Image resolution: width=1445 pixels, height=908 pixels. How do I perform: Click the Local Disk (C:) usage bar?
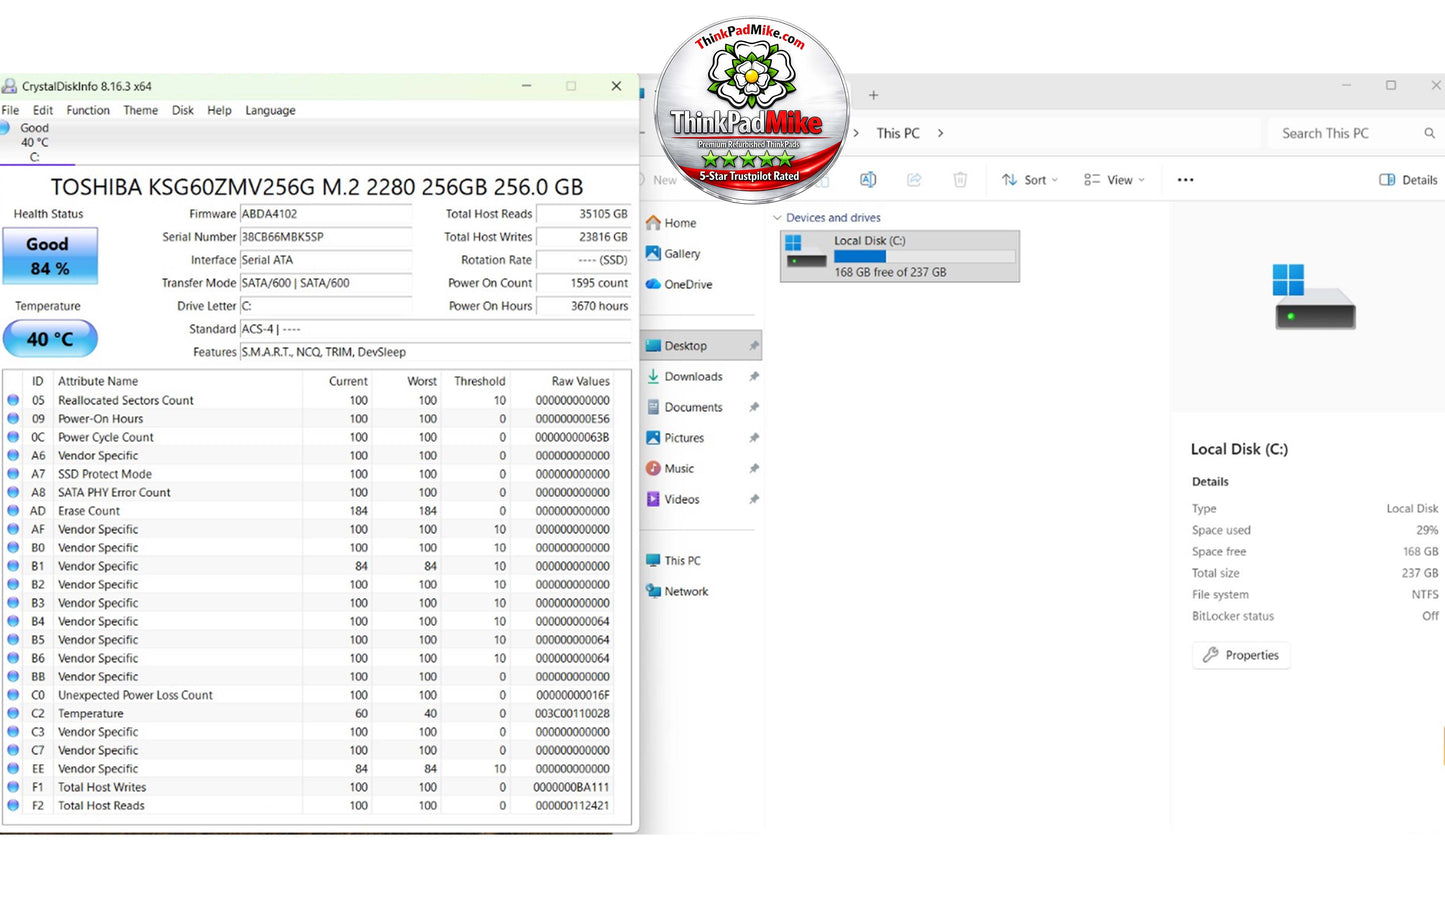925,257
